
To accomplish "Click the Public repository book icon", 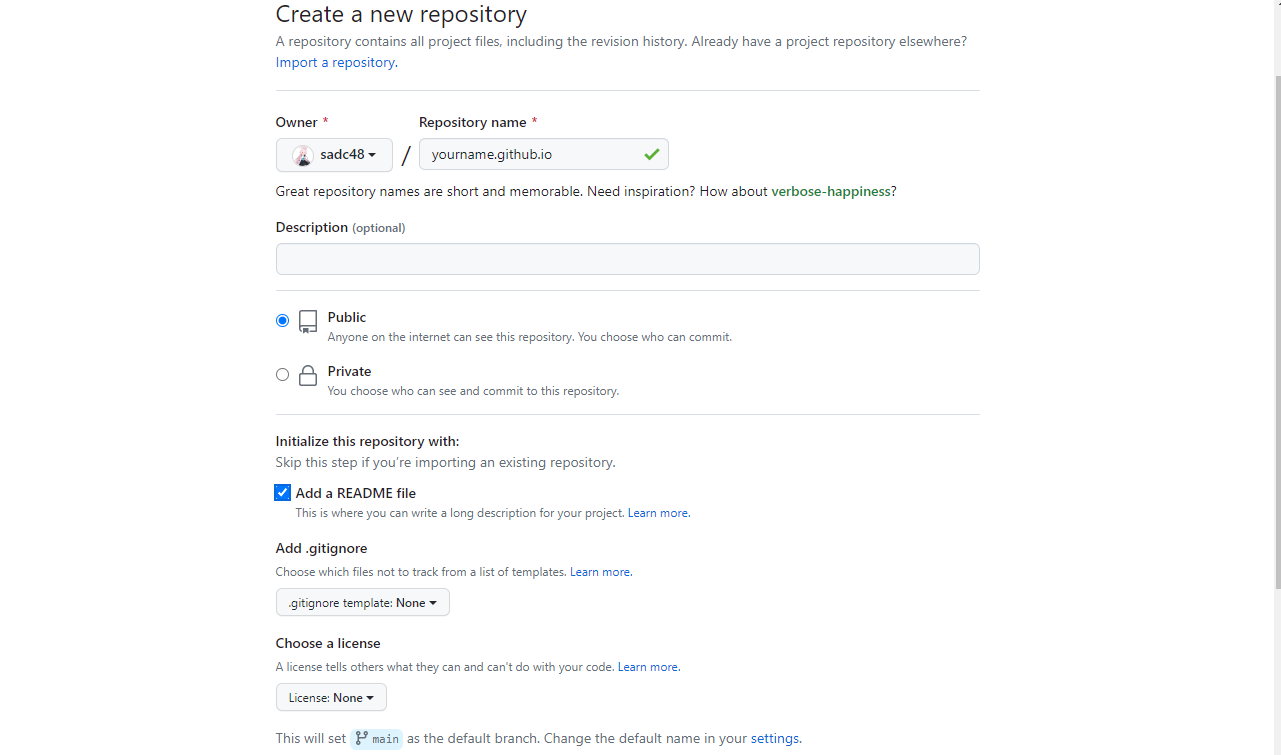I will 308,321.
